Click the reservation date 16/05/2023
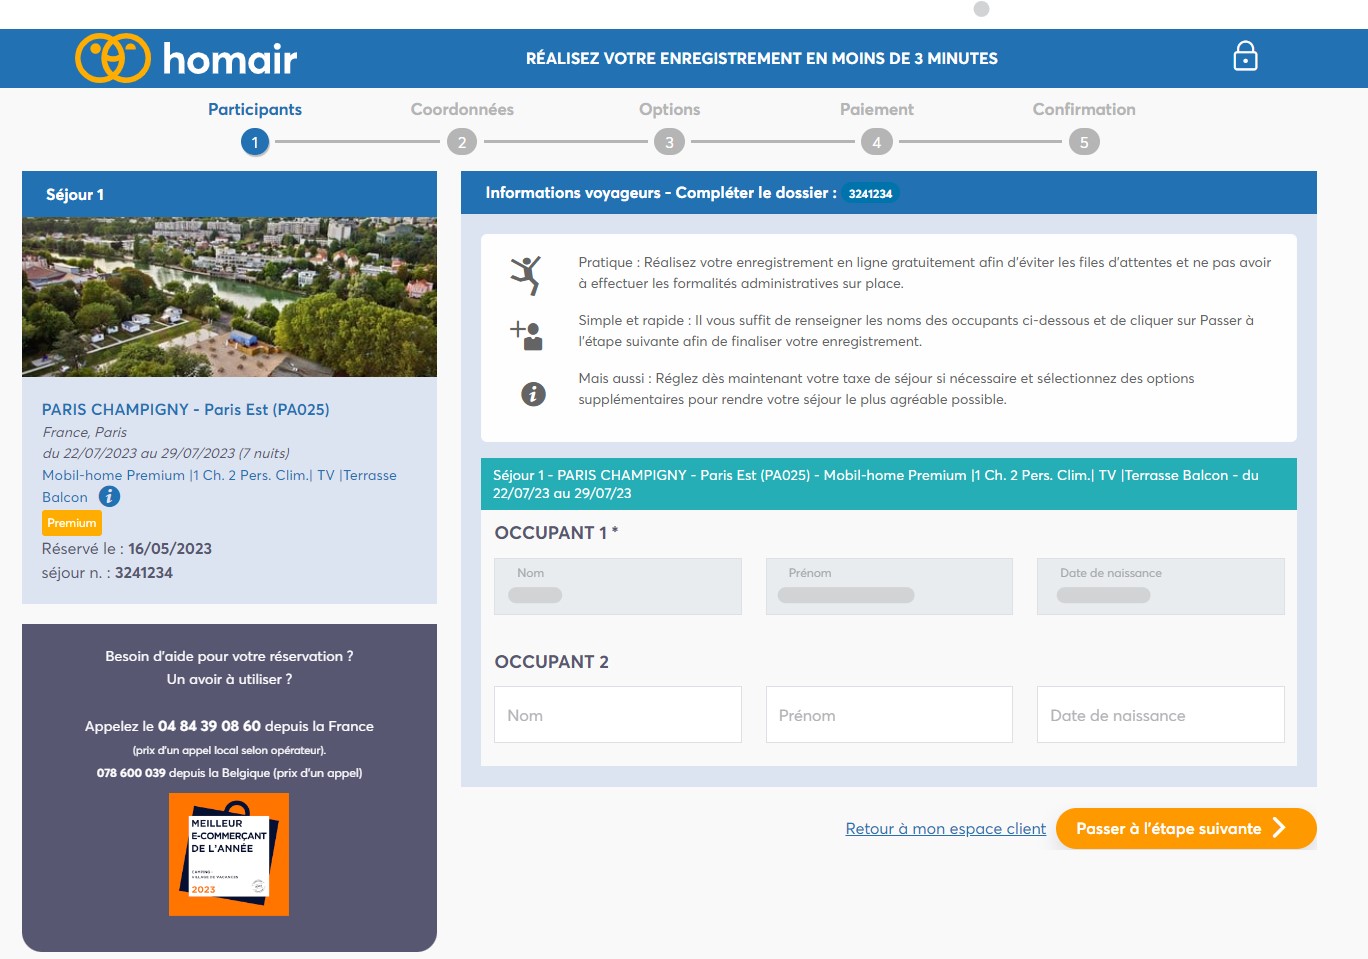The height and width of the screenshot is (959, 1368). click(x=170, y=549)
